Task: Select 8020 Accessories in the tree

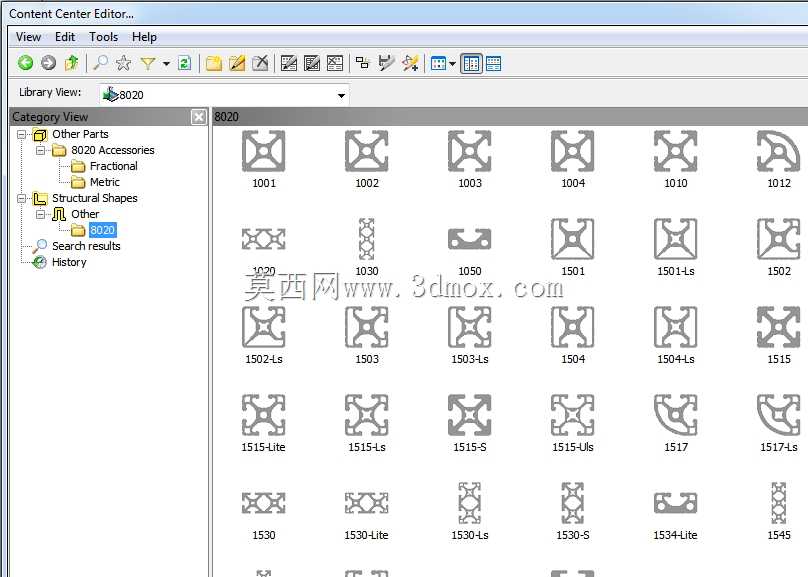Action: click(113, 150)
